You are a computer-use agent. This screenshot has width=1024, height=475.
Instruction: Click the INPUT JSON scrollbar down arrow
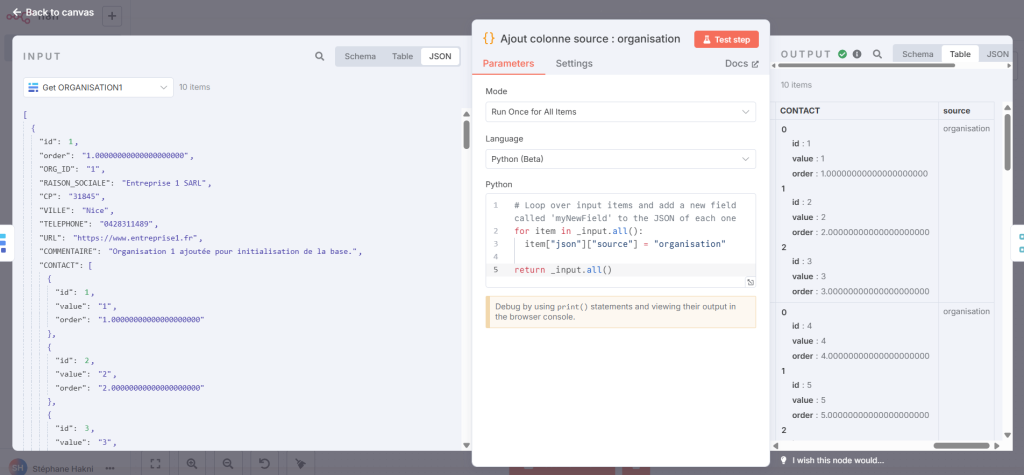point(466,445)
